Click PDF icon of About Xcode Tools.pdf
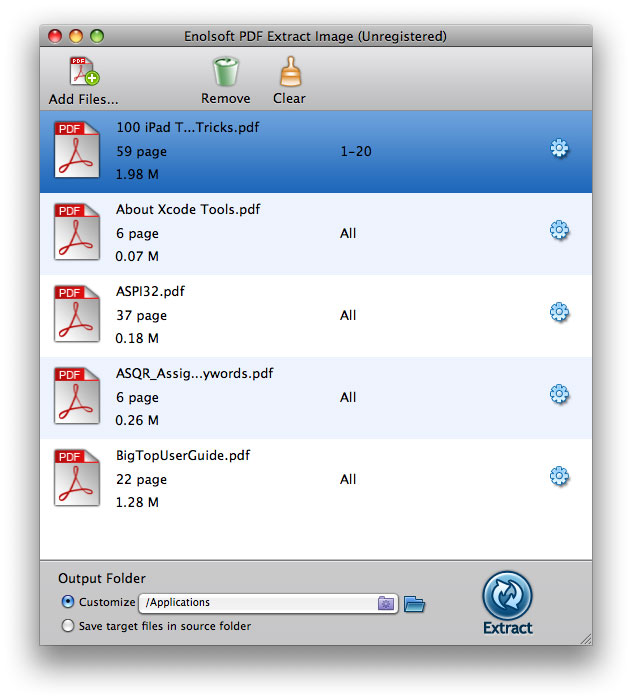Screen dimensions: 632x700 coord(77,232)
